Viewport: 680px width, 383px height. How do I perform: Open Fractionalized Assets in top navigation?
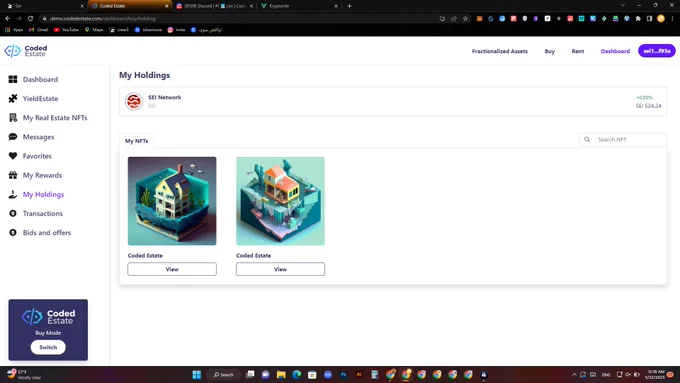click(500, 51)
